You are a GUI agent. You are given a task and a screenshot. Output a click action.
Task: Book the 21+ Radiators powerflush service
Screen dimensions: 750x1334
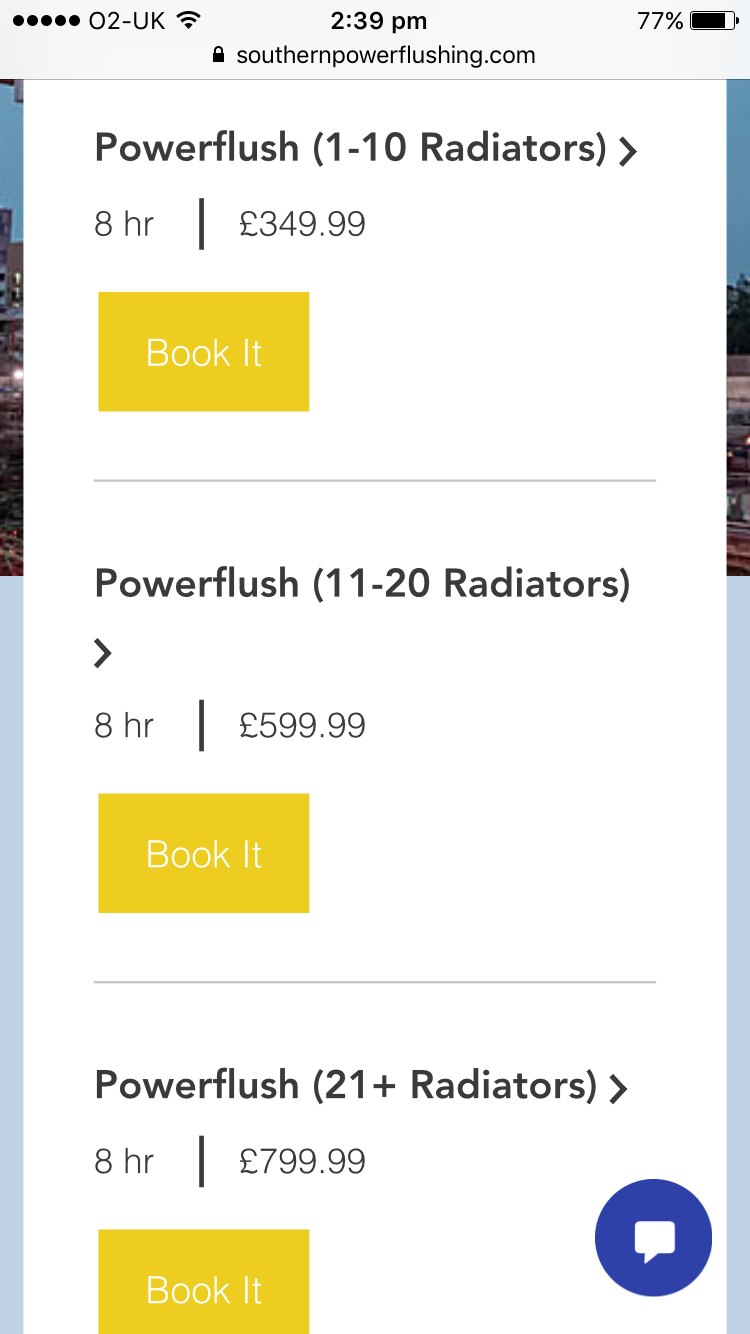coord(204,1282)
